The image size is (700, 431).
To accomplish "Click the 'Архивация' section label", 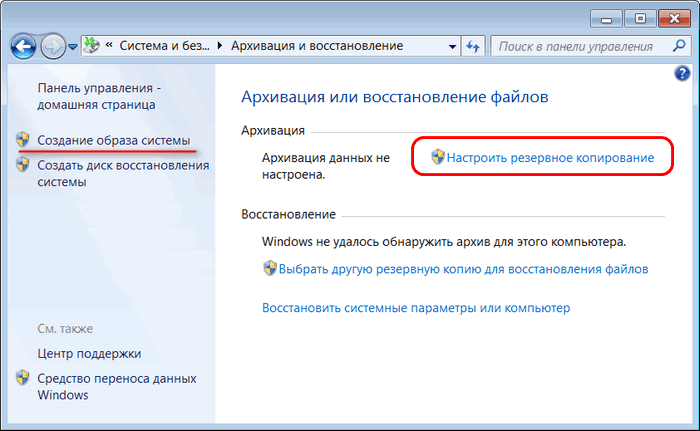I will (273, 130).
